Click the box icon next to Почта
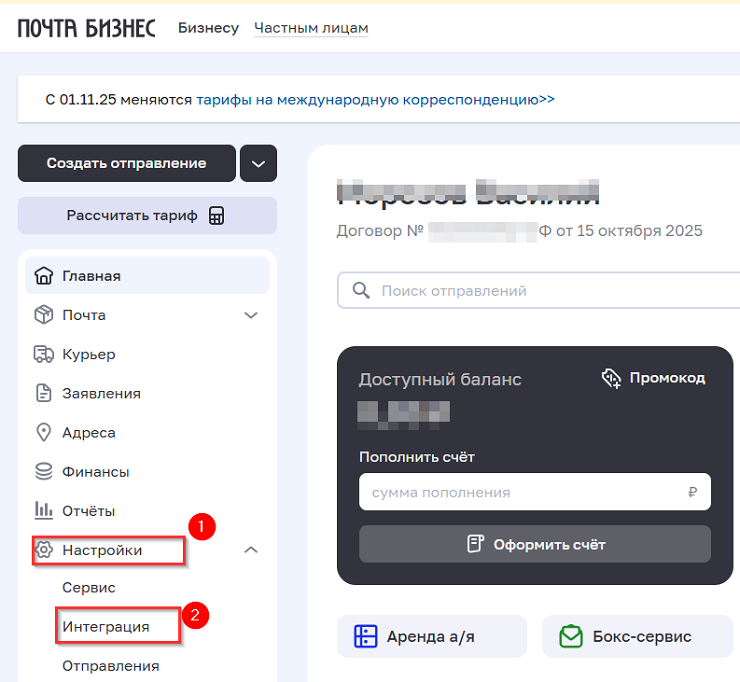The width and height of the screenshot is (740, 682). click(44, 315)
